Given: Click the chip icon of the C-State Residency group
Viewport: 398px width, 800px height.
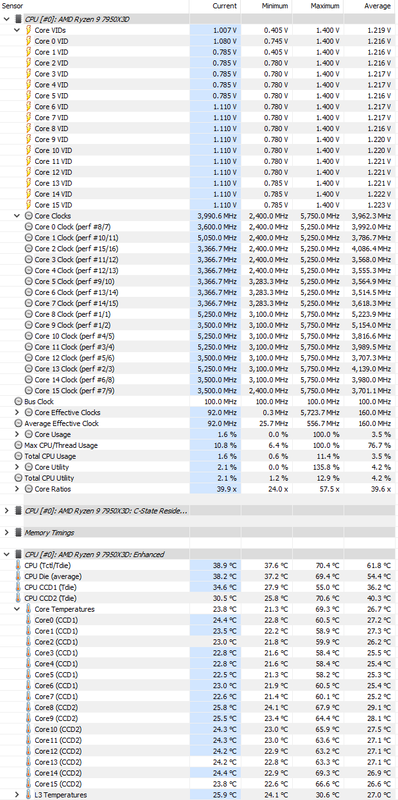Looking at the screenshot, I should tap(19, 511).
